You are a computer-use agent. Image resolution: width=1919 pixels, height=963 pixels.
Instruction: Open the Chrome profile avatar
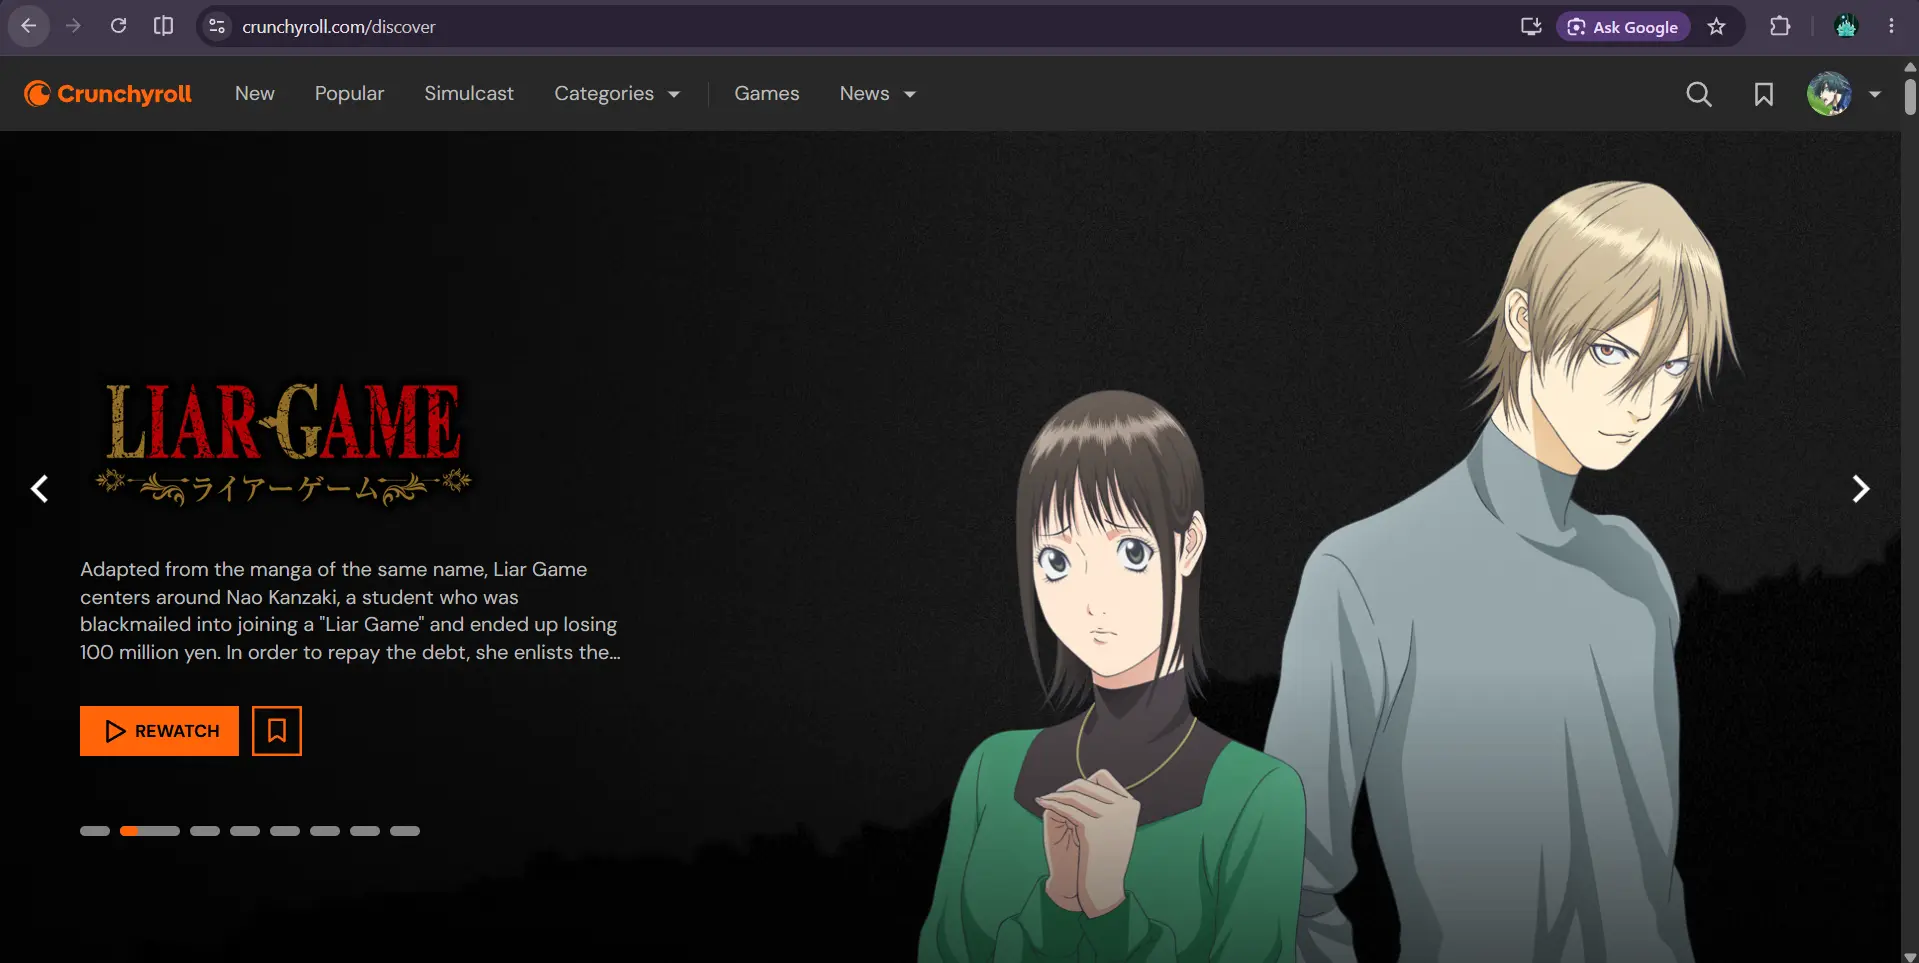[x=1846, y=27]
